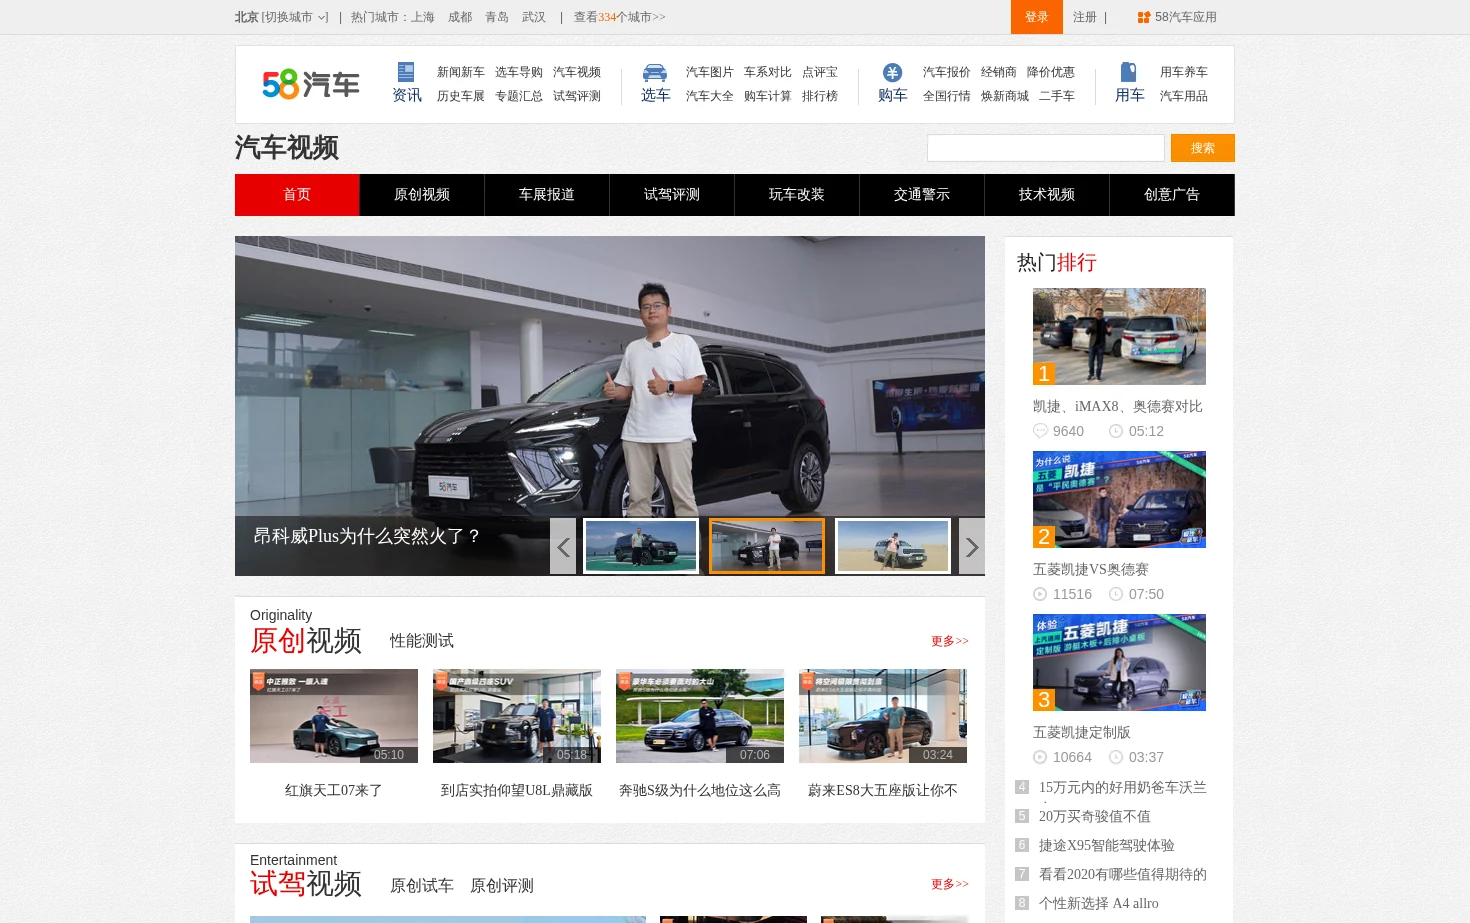
Task: Open the 购车 yen icon
Action: coord(892,72)
